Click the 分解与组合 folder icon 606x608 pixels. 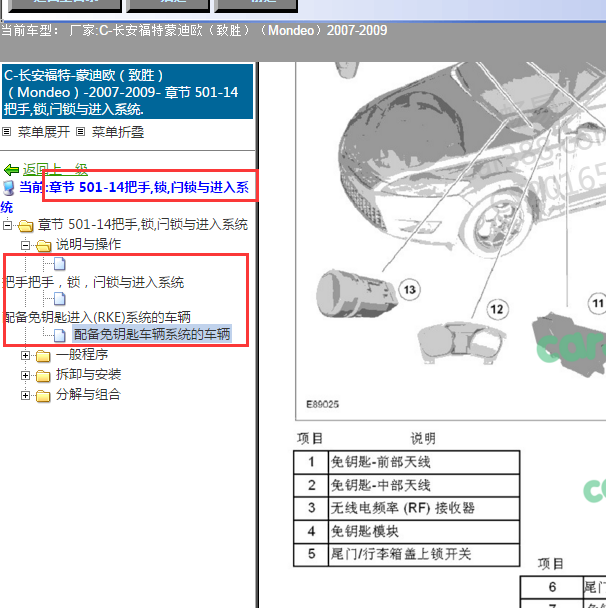43,396
